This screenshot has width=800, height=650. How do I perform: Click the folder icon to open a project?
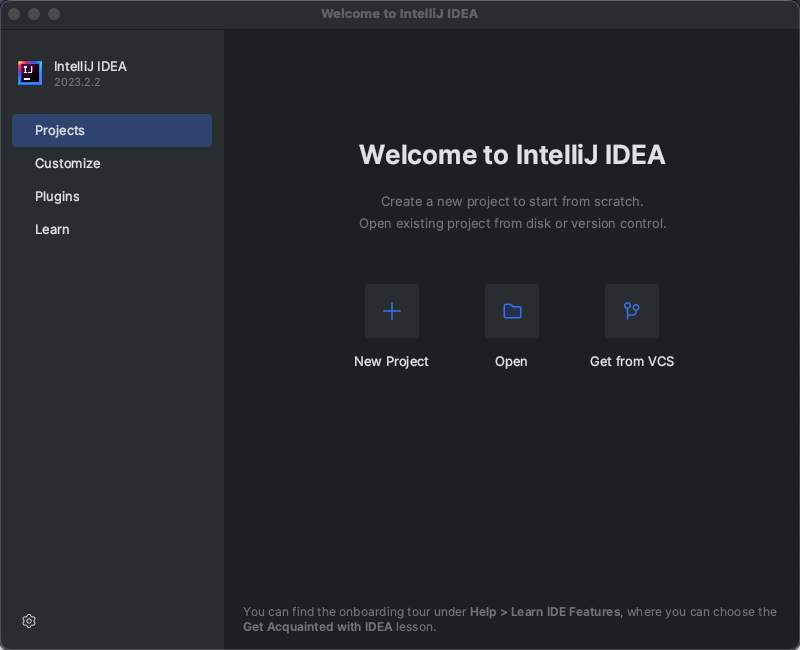tap(512, 311)
